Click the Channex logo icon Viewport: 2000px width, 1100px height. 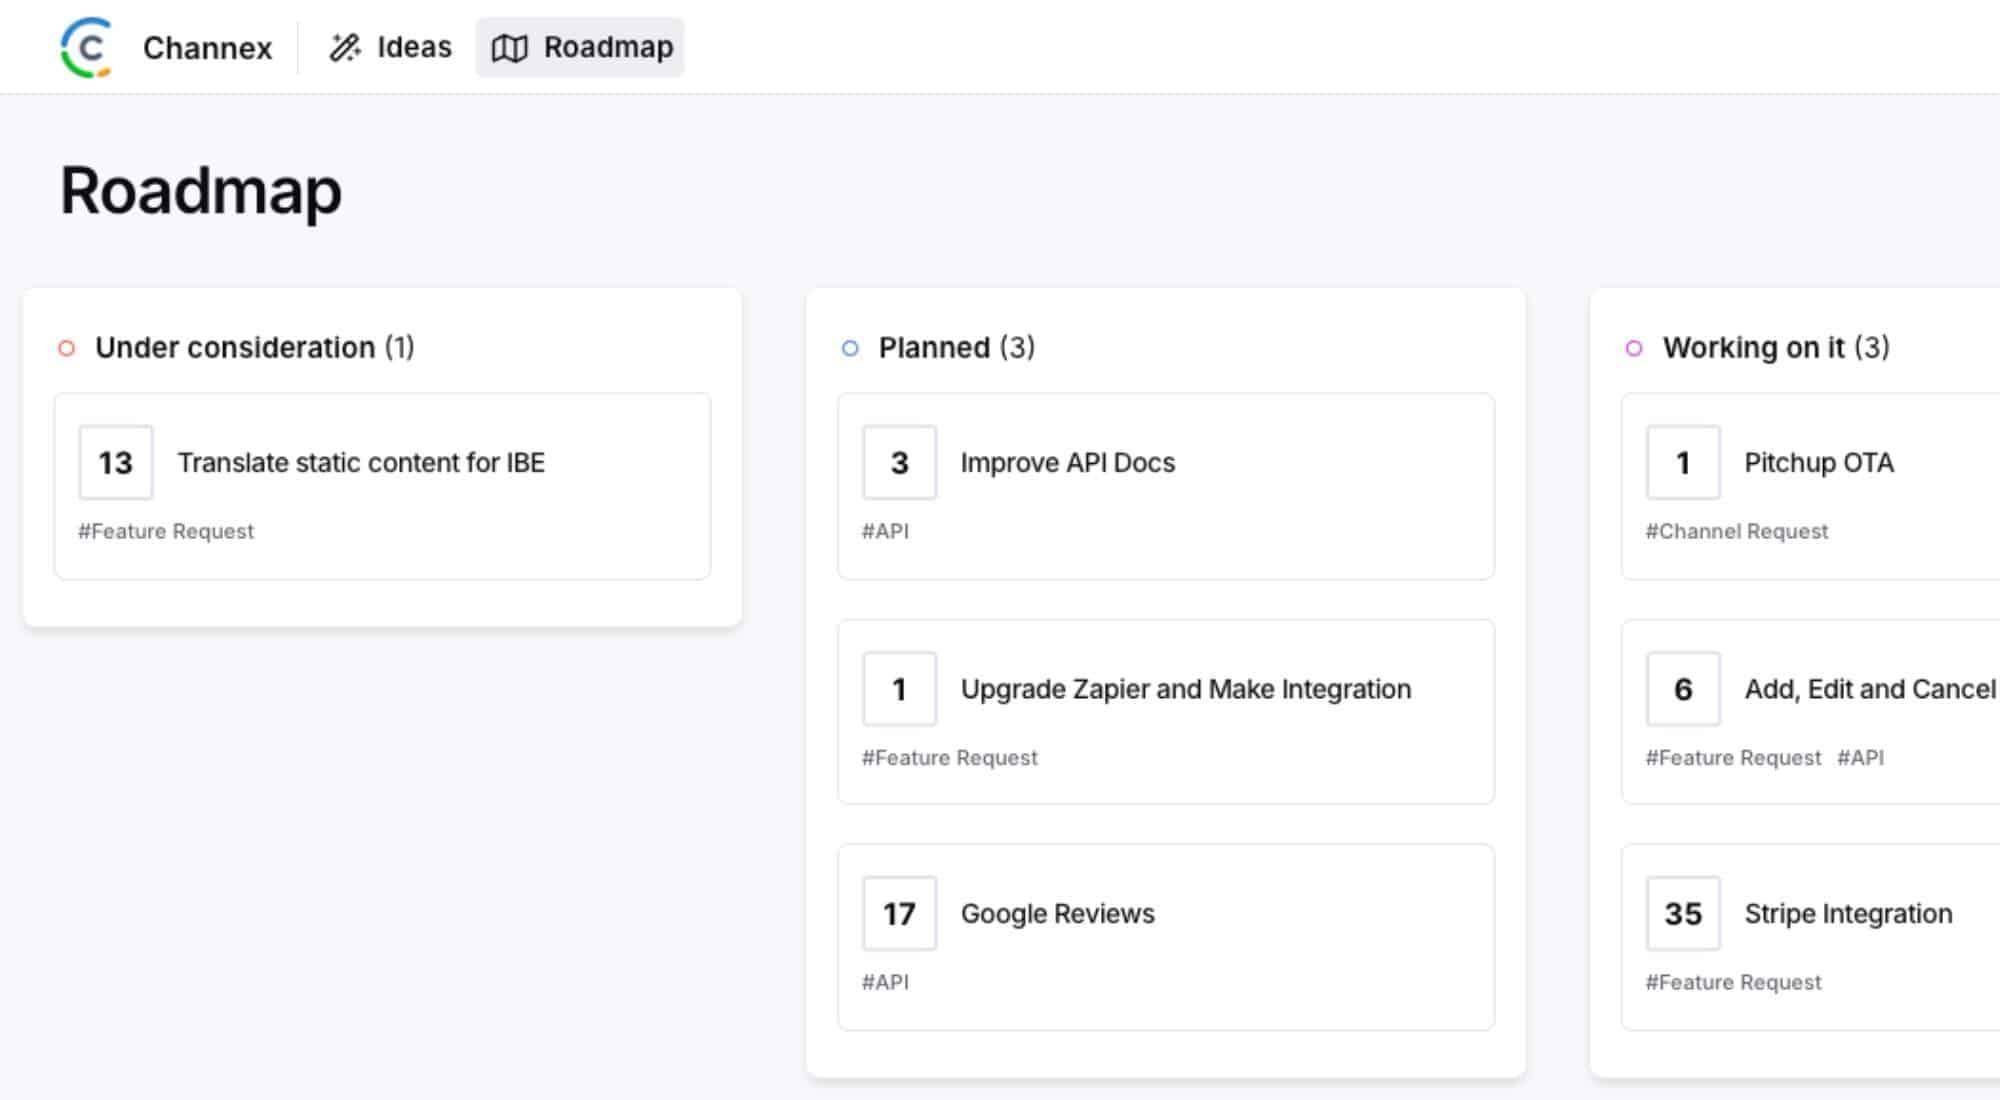point(88,46)
